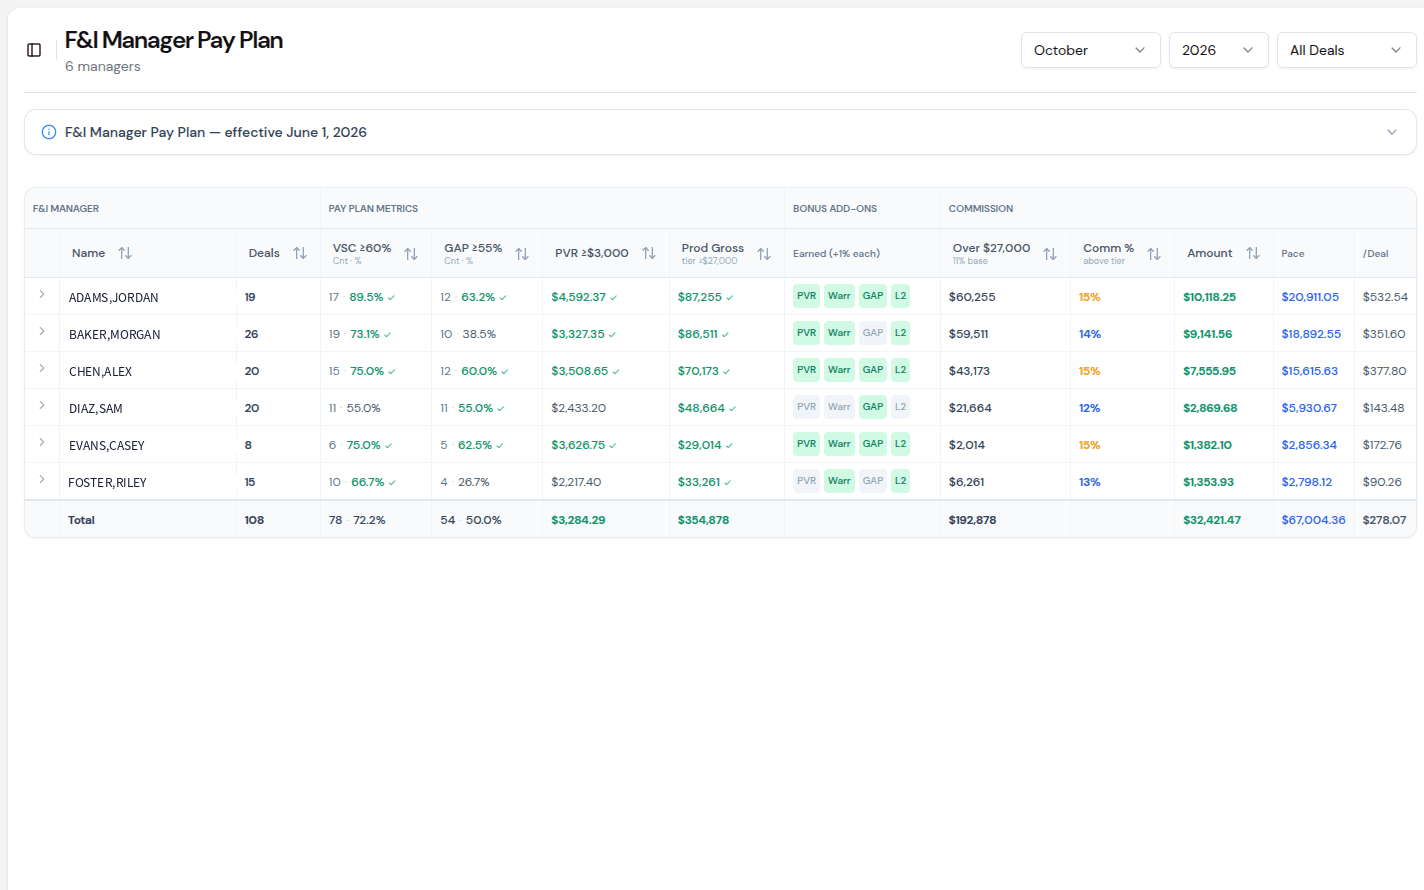1424x890 pixels.
Task: Click the Total row label
Action: click(81, 520)
